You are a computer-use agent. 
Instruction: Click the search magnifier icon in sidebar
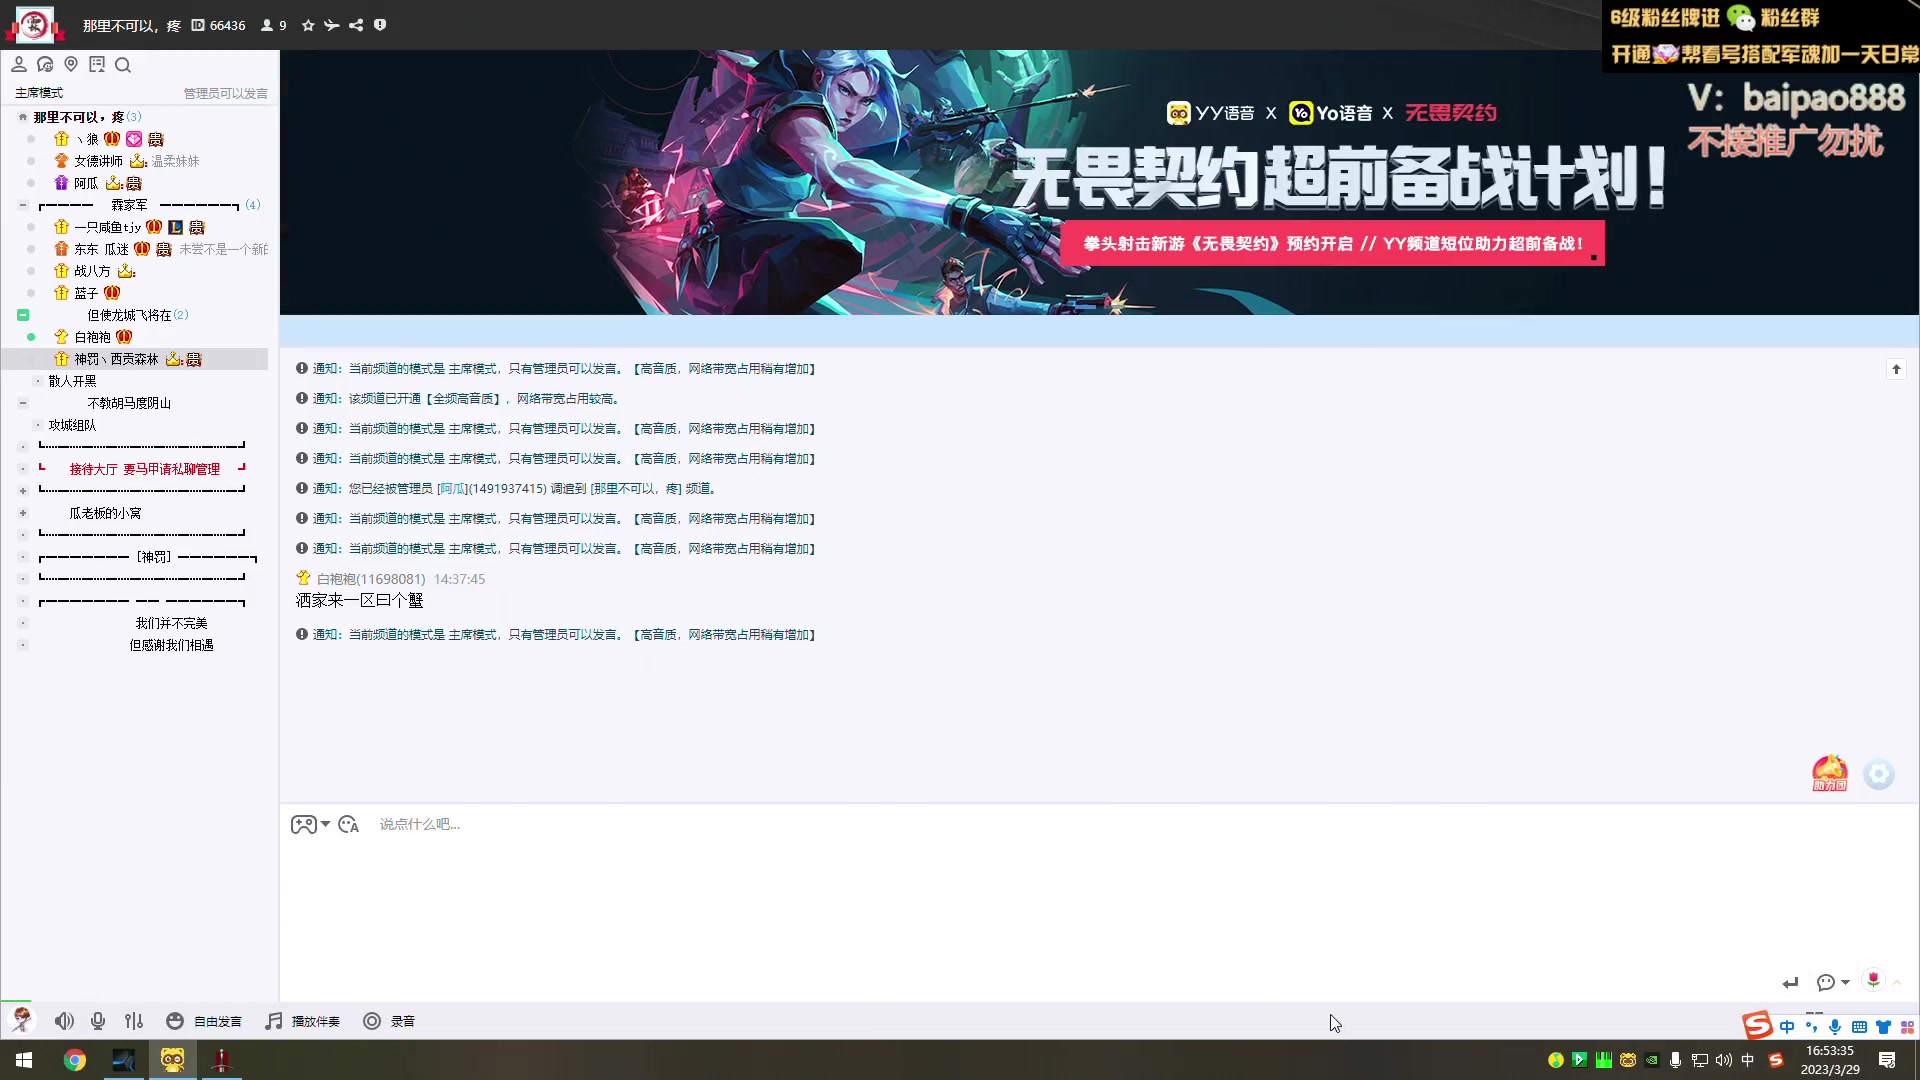click(x=123, y=65)
